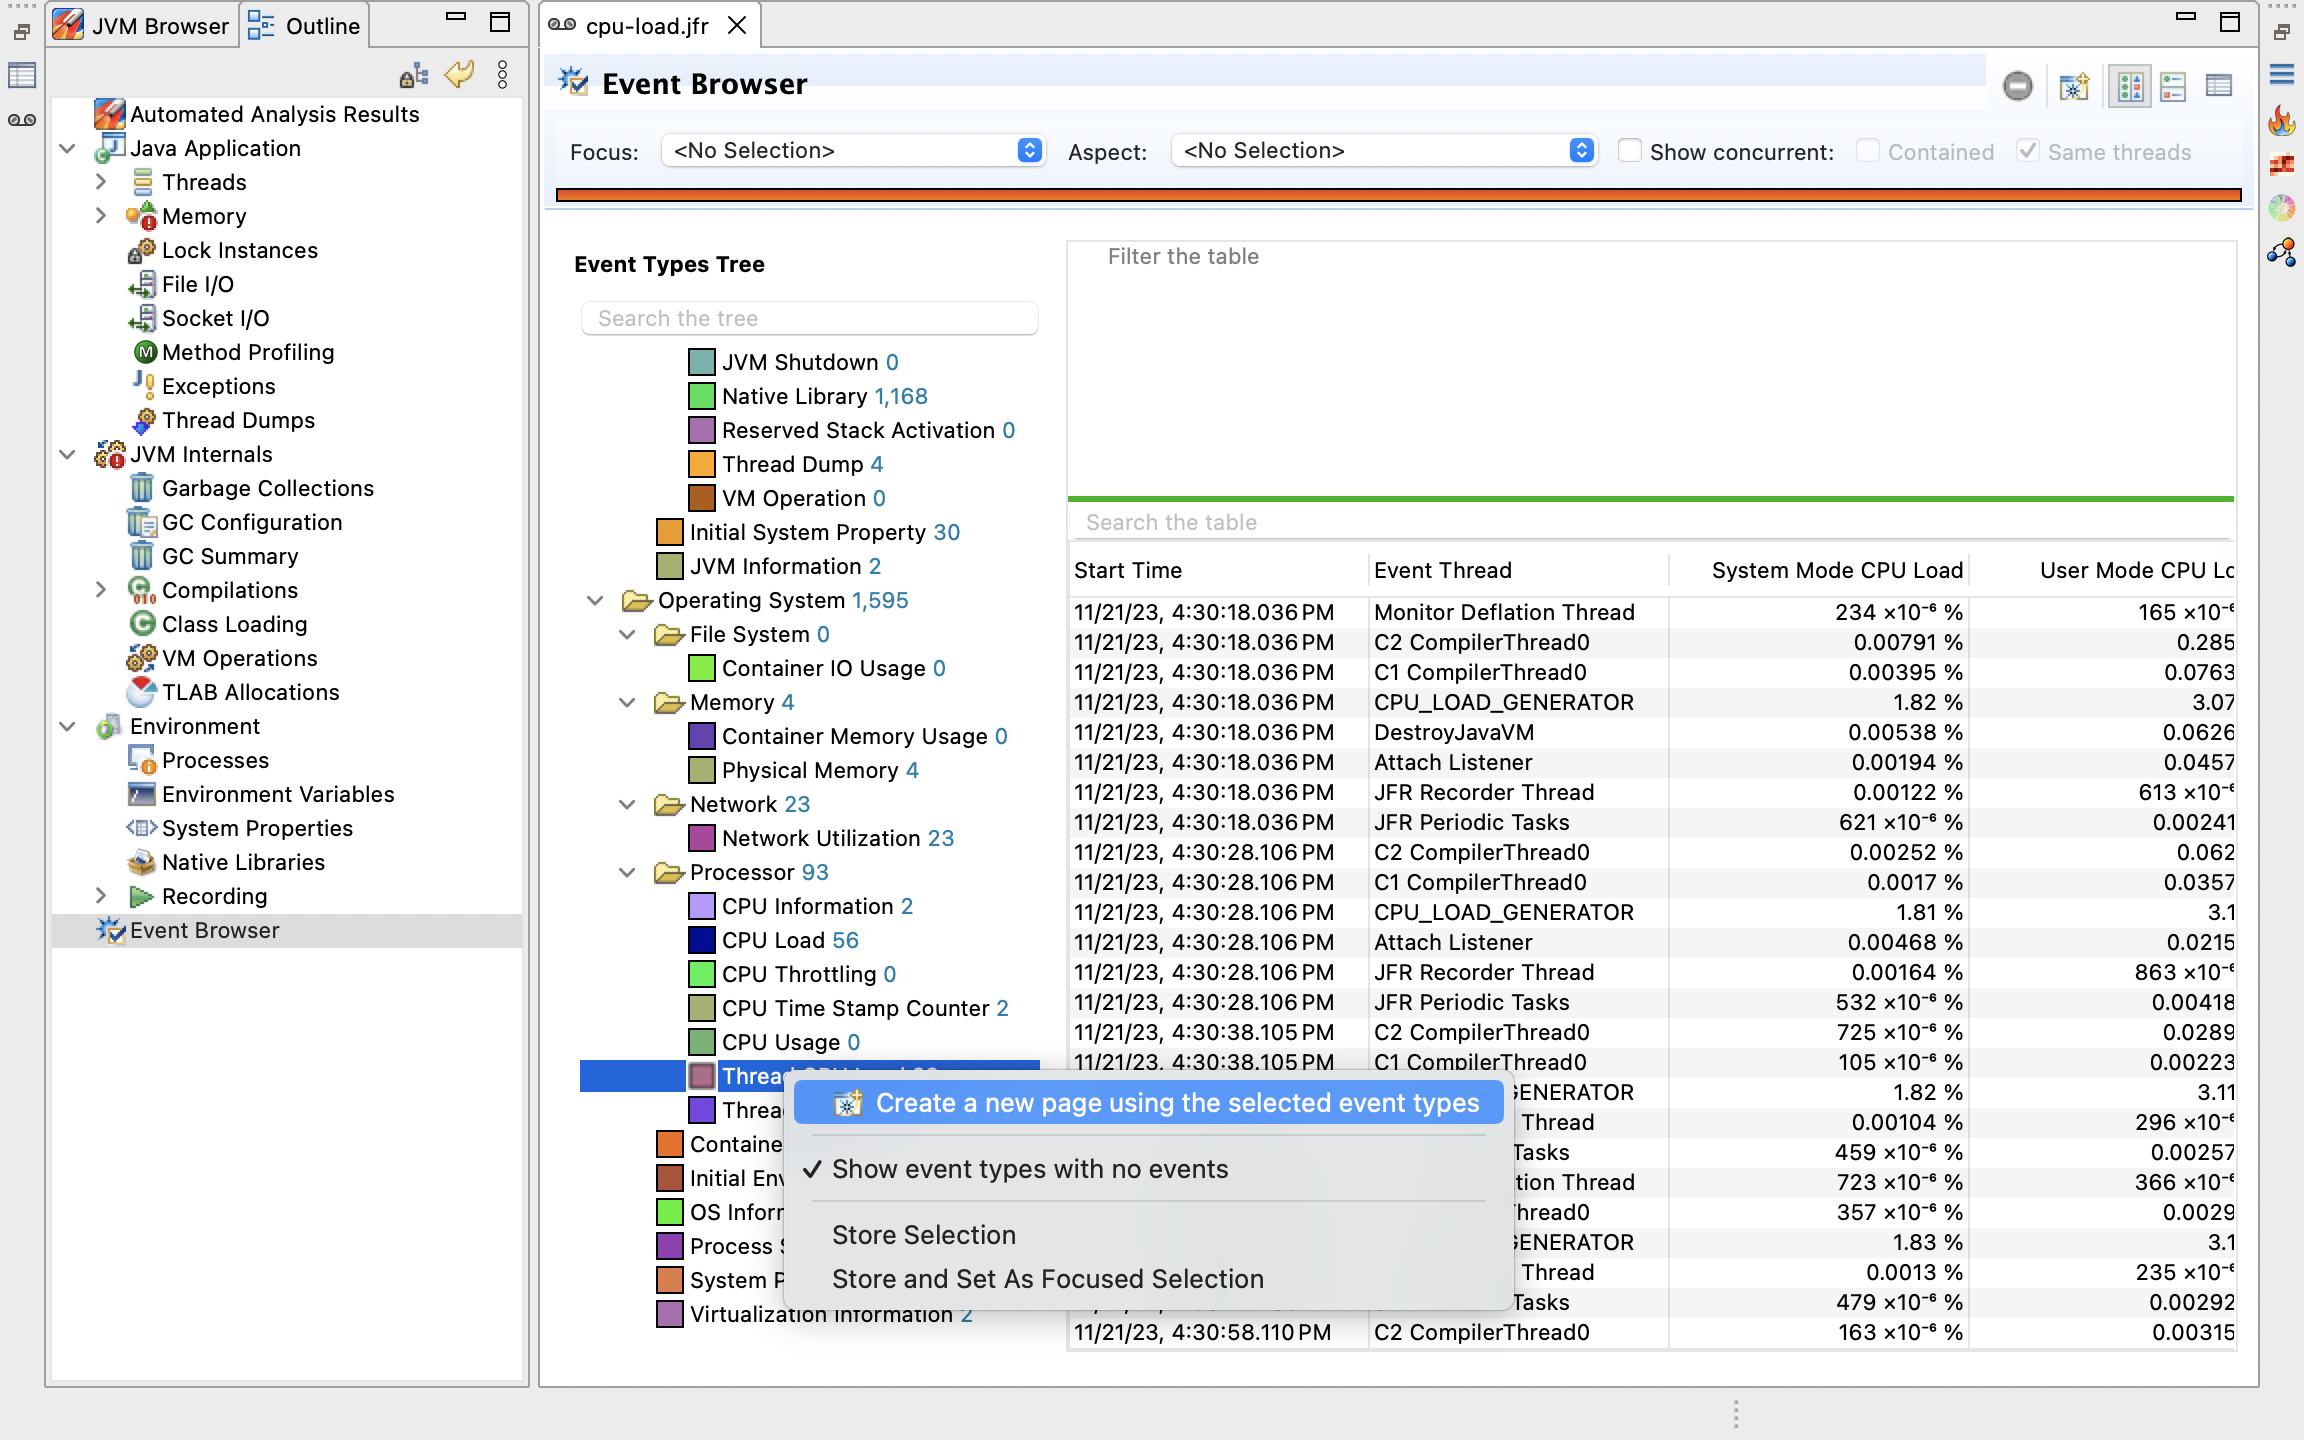
Task: Enable the Show concurrent checkbox
Action: [x=1630, y=151]
